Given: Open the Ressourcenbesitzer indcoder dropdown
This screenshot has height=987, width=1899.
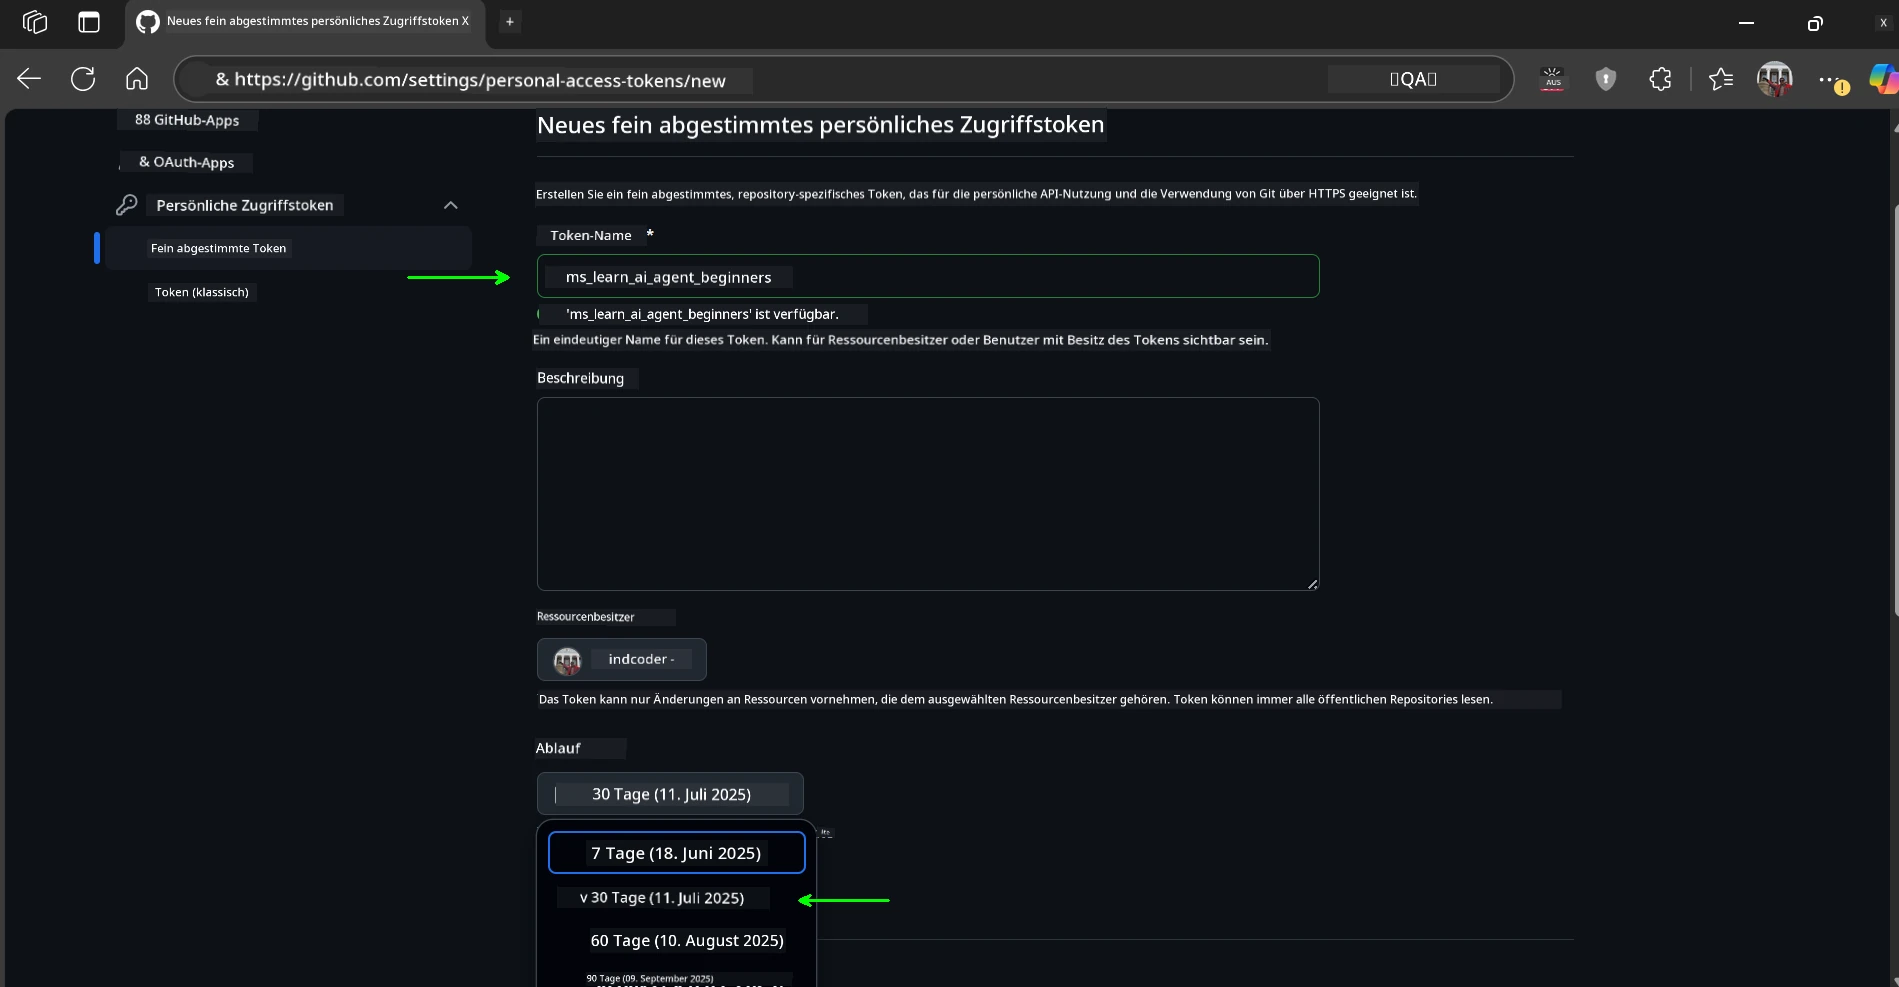Looking at the screenshot, I should point(621,660).
